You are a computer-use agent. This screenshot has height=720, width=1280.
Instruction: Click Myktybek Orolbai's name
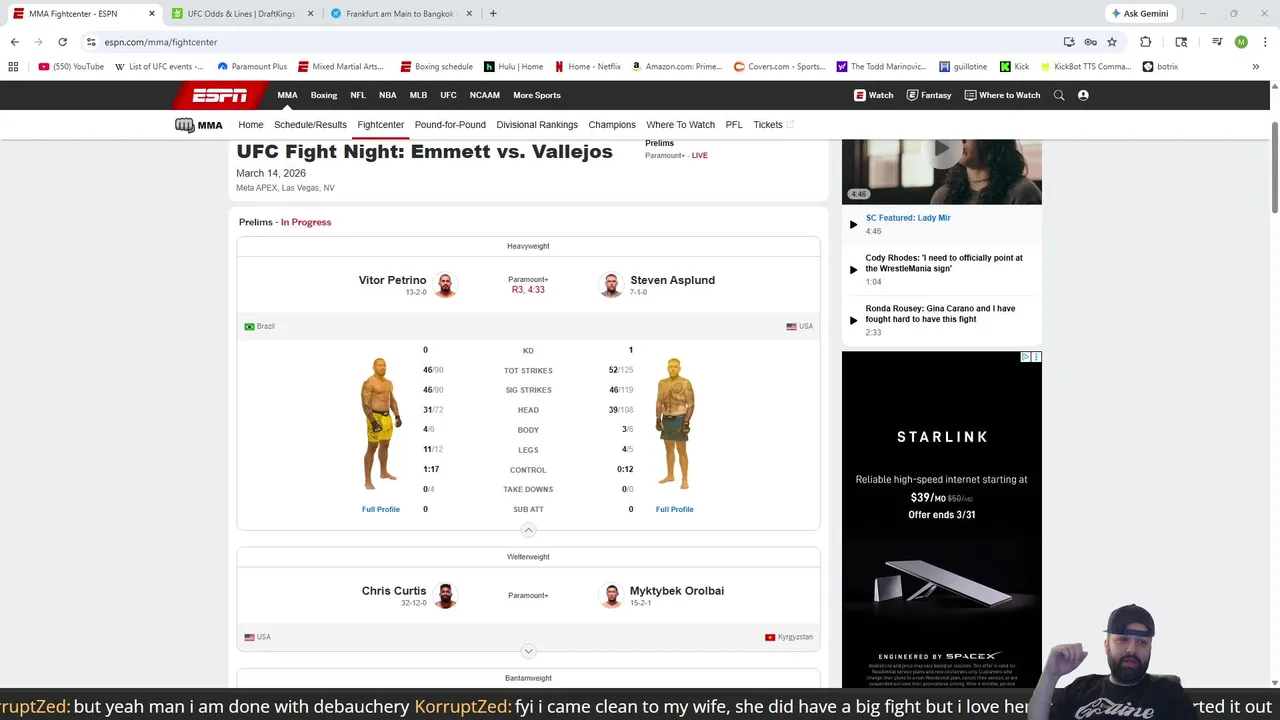[677, 591]
